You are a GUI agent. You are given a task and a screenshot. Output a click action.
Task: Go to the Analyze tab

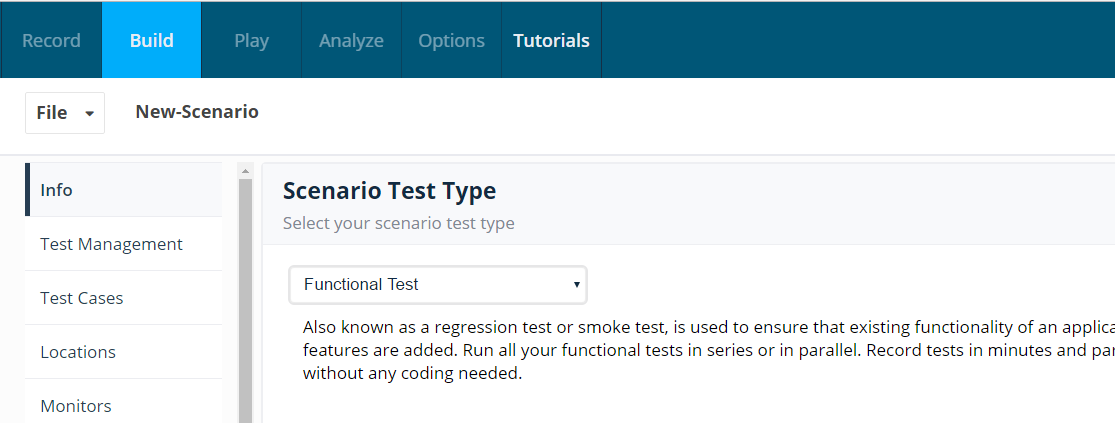coord(351,41)
